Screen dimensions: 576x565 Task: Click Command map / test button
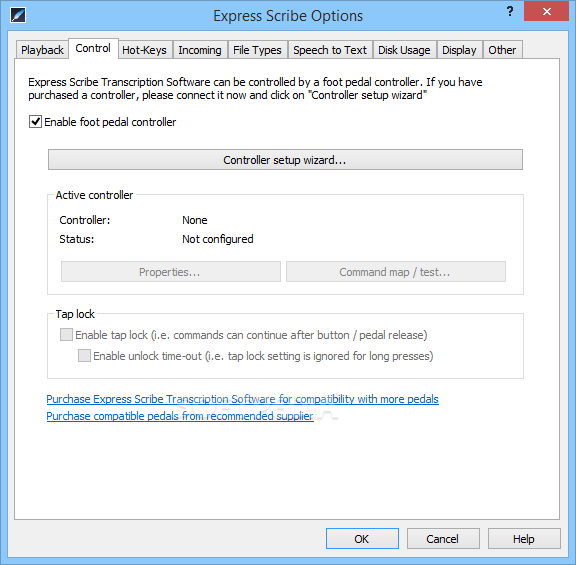[x=396, y=272]
